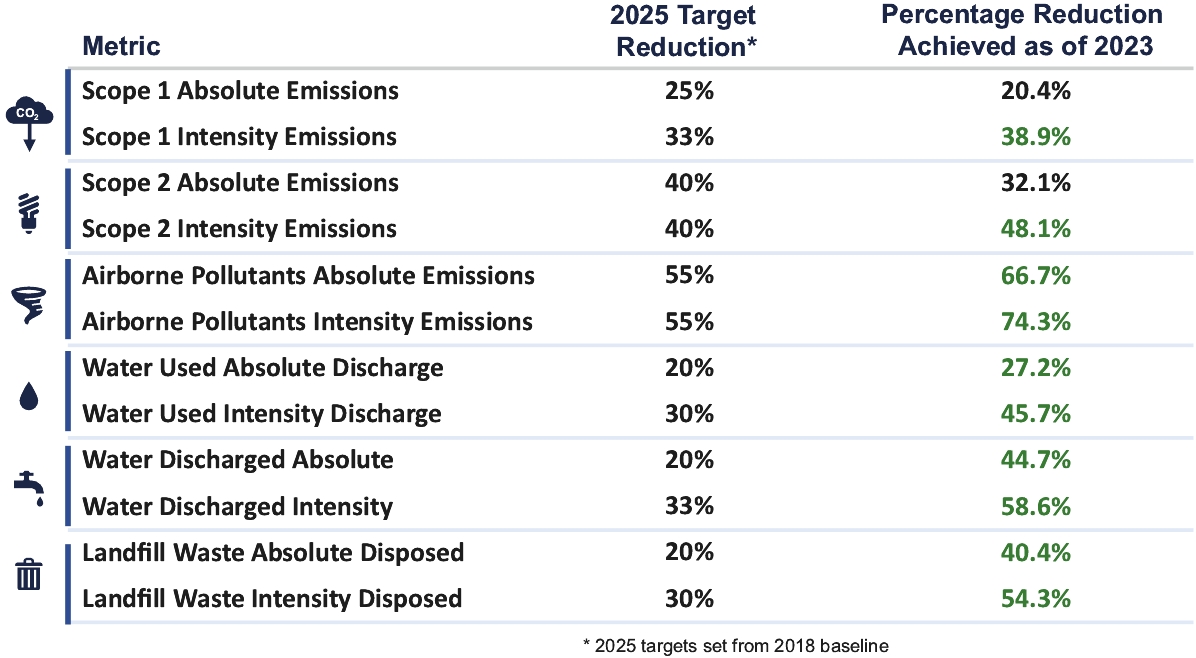This screenshot has height=658, width=1196.
Task: Select Water Discharged Absolute label
Action: [x=238, y=460]
